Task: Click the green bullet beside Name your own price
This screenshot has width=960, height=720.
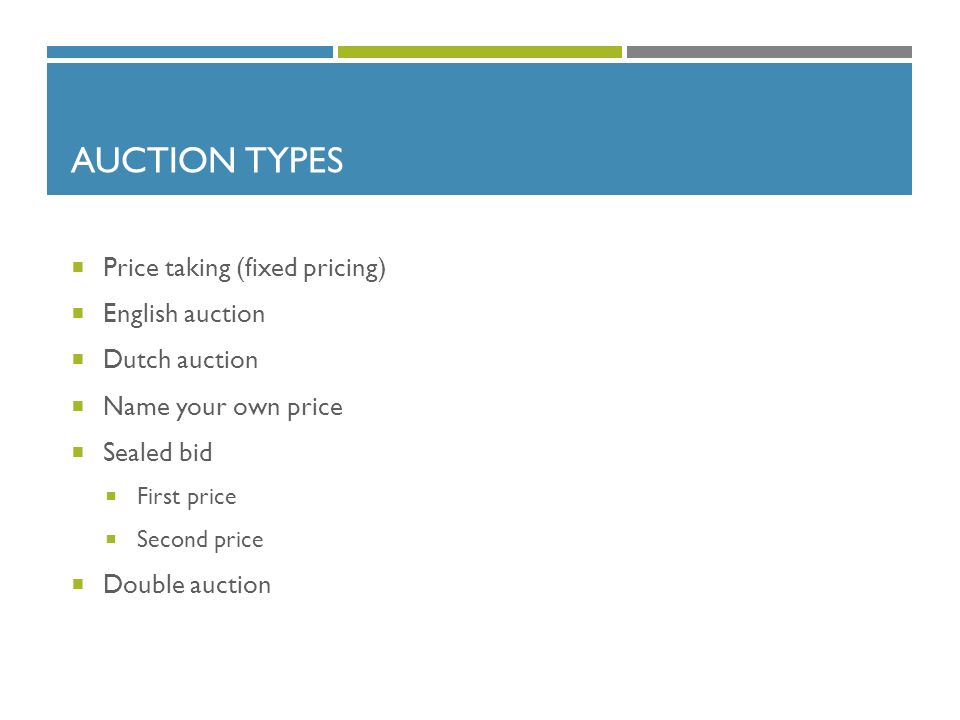Action: [x=78, y=406]
